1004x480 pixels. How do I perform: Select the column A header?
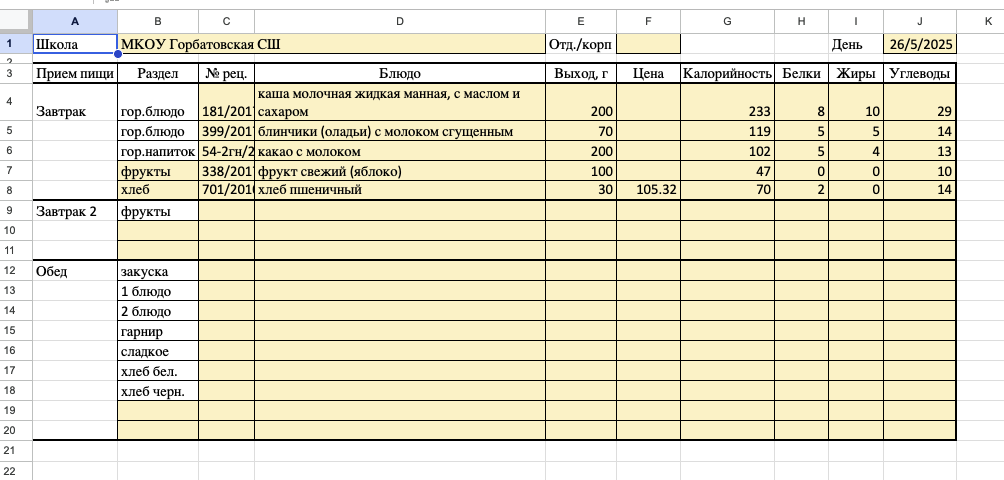(x=75, y=21)
